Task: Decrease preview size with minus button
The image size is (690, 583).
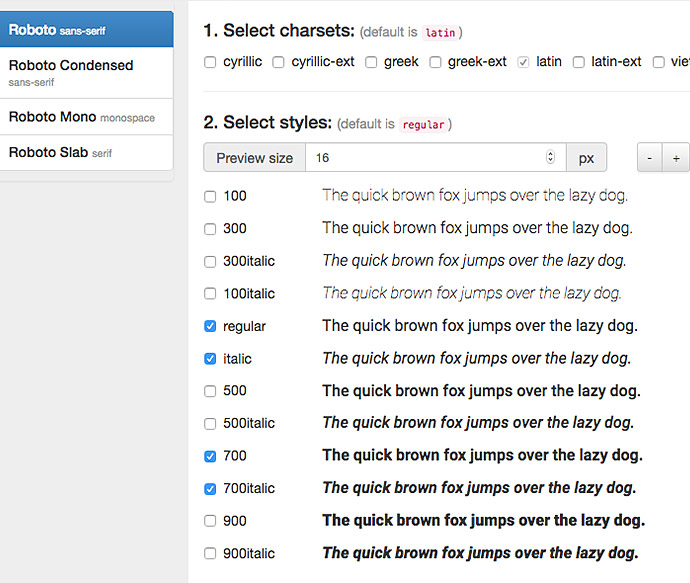Action: coord(650,157)
